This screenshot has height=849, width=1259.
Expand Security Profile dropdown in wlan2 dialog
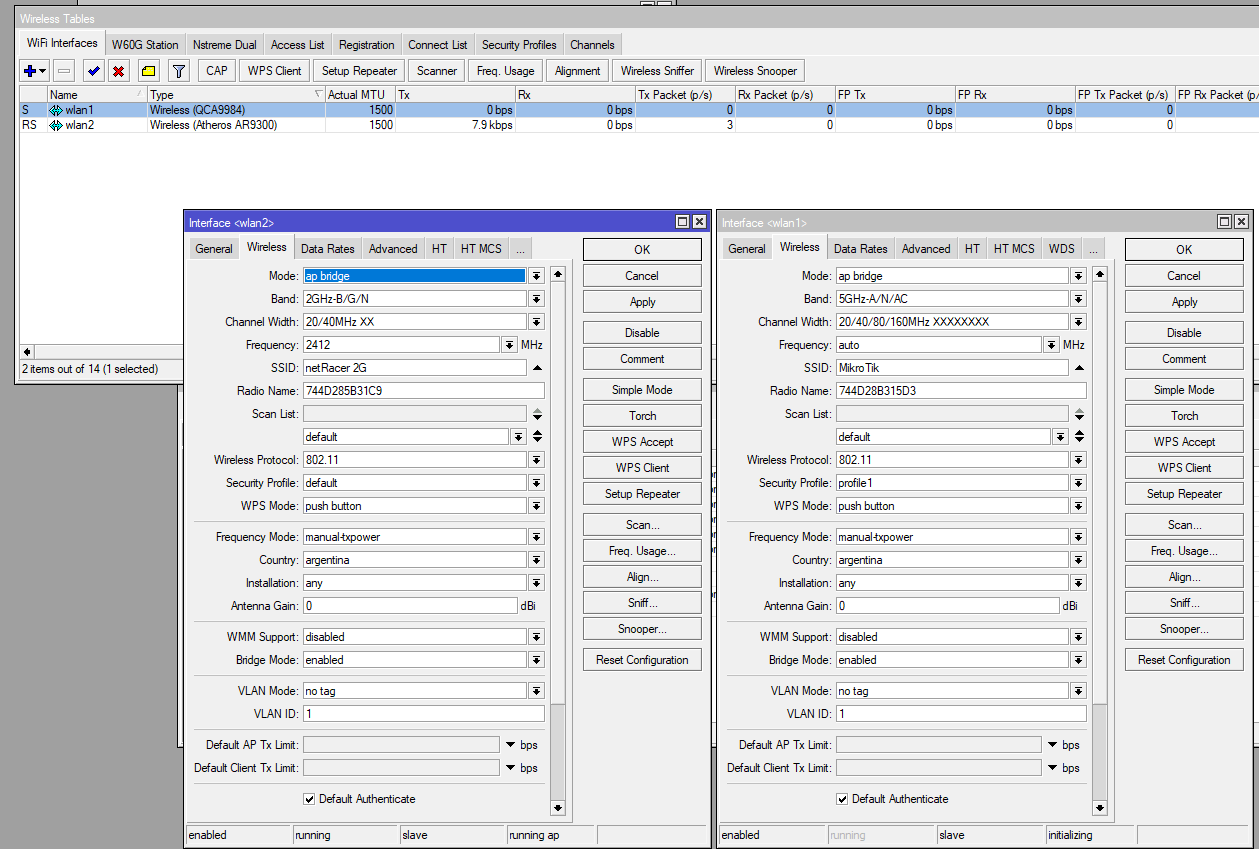coord(537,483)
